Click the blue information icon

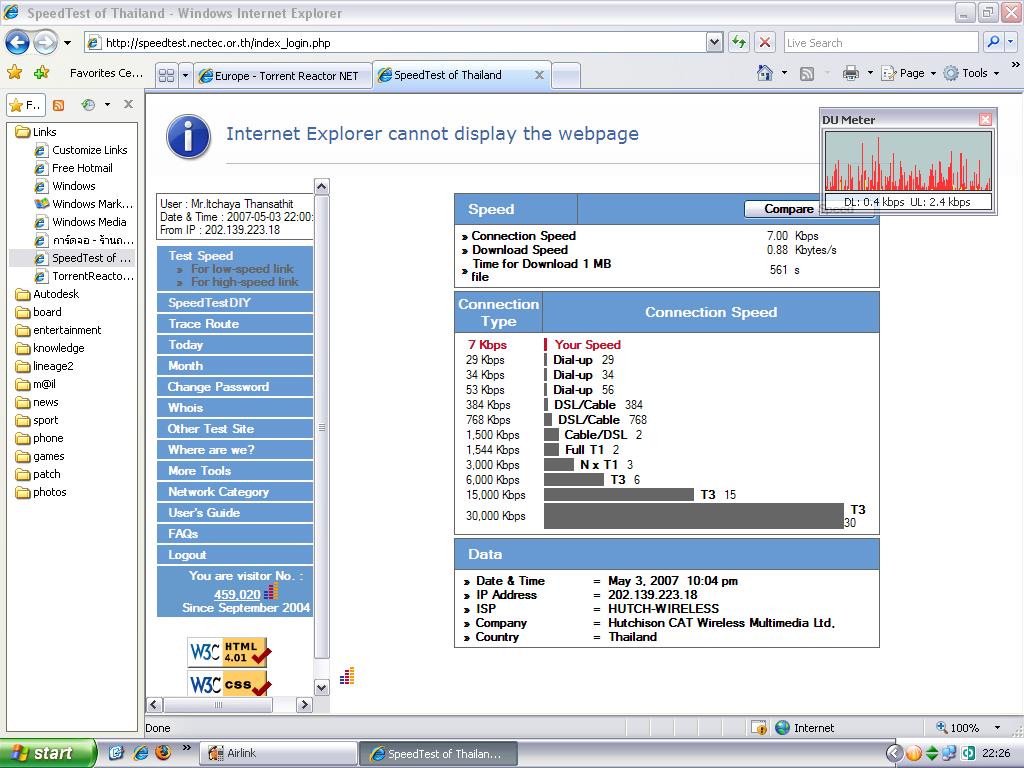[188, 137]
